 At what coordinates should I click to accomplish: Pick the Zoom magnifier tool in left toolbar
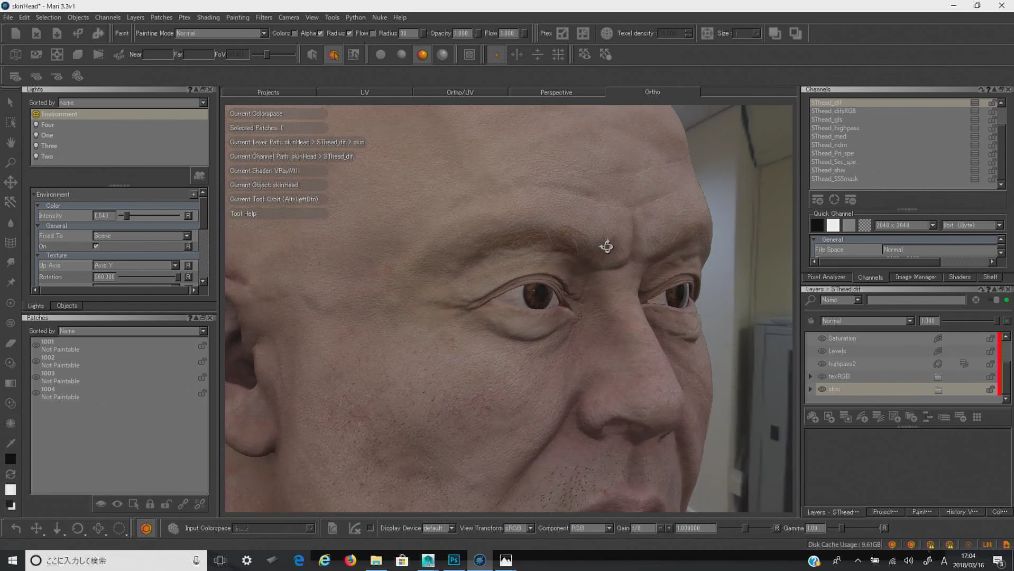point(10,162)
